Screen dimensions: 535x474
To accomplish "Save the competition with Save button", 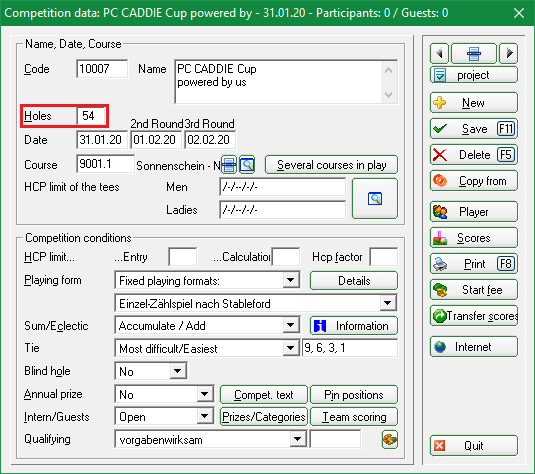I will (x=474, y=129).
